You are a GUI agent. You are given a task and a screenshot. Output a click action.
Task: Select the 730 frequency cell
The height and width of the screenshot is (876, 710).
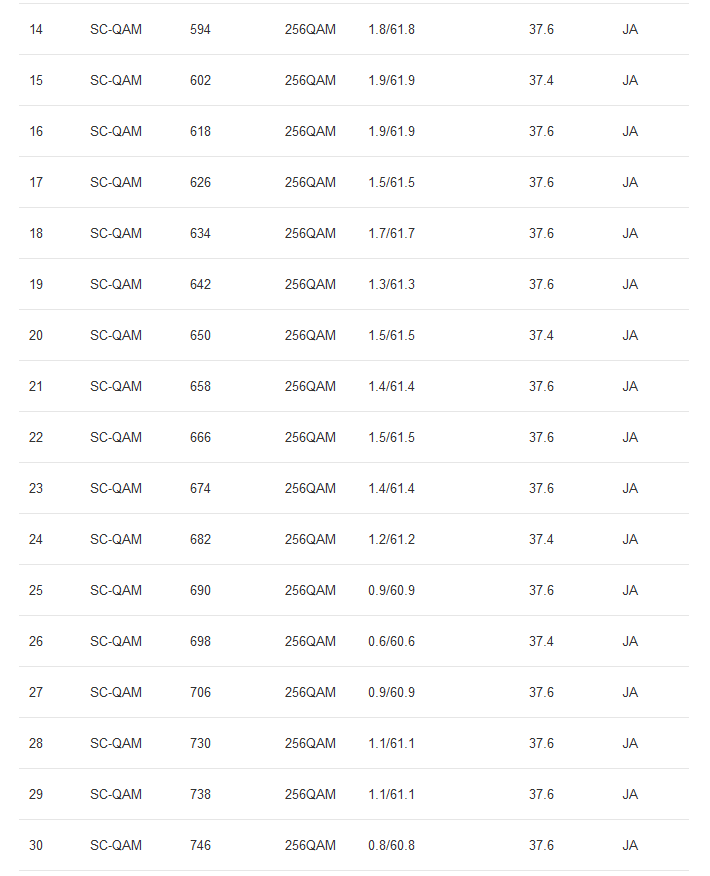click(200, 744)
